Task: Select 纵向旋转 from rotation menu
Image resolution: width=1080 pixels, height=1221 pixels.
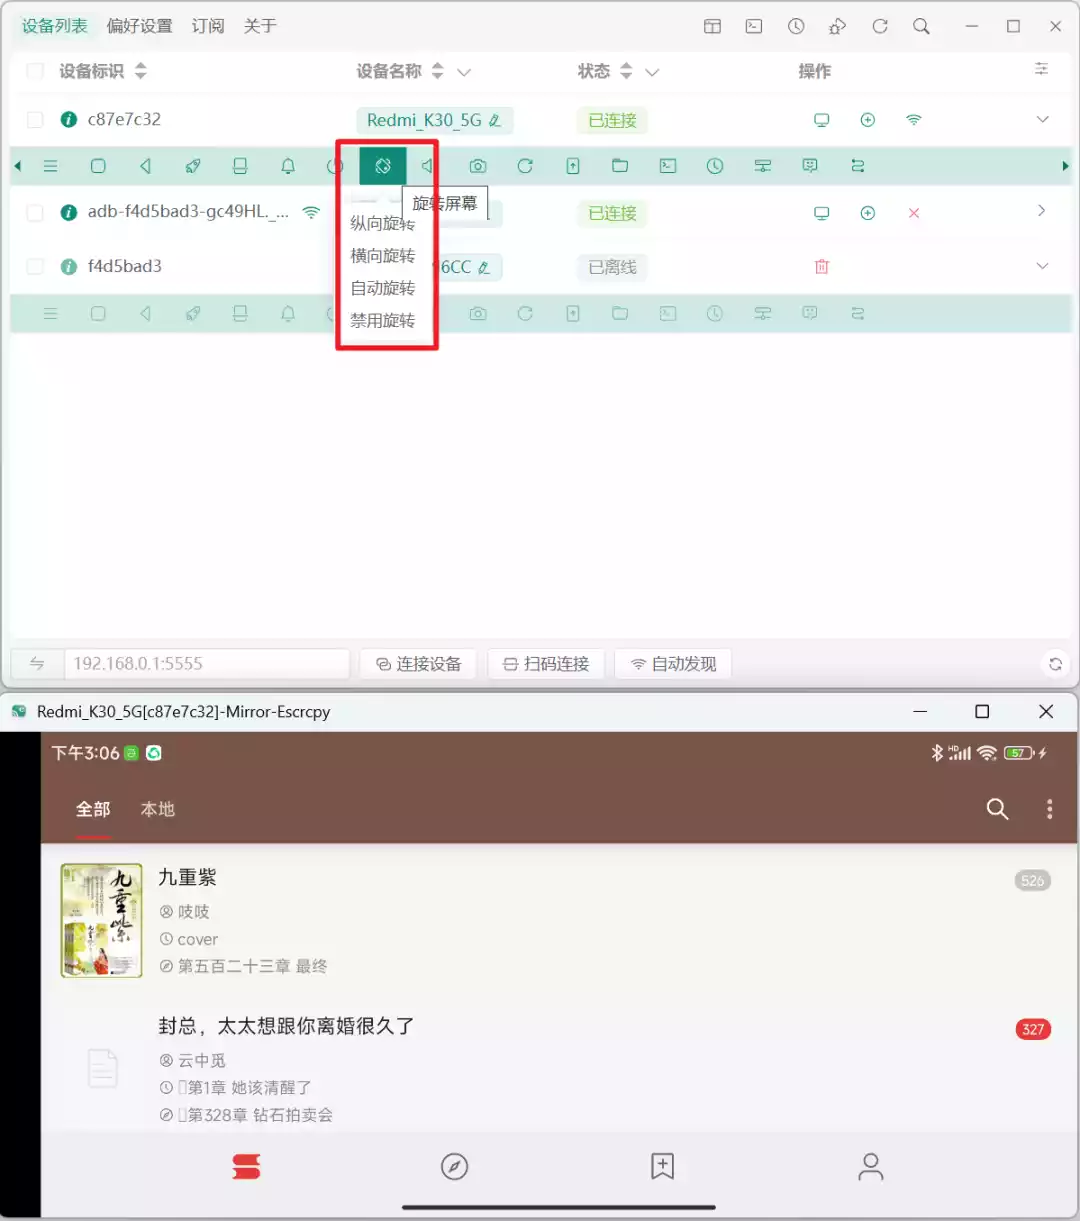Action: tap(382, 223)
